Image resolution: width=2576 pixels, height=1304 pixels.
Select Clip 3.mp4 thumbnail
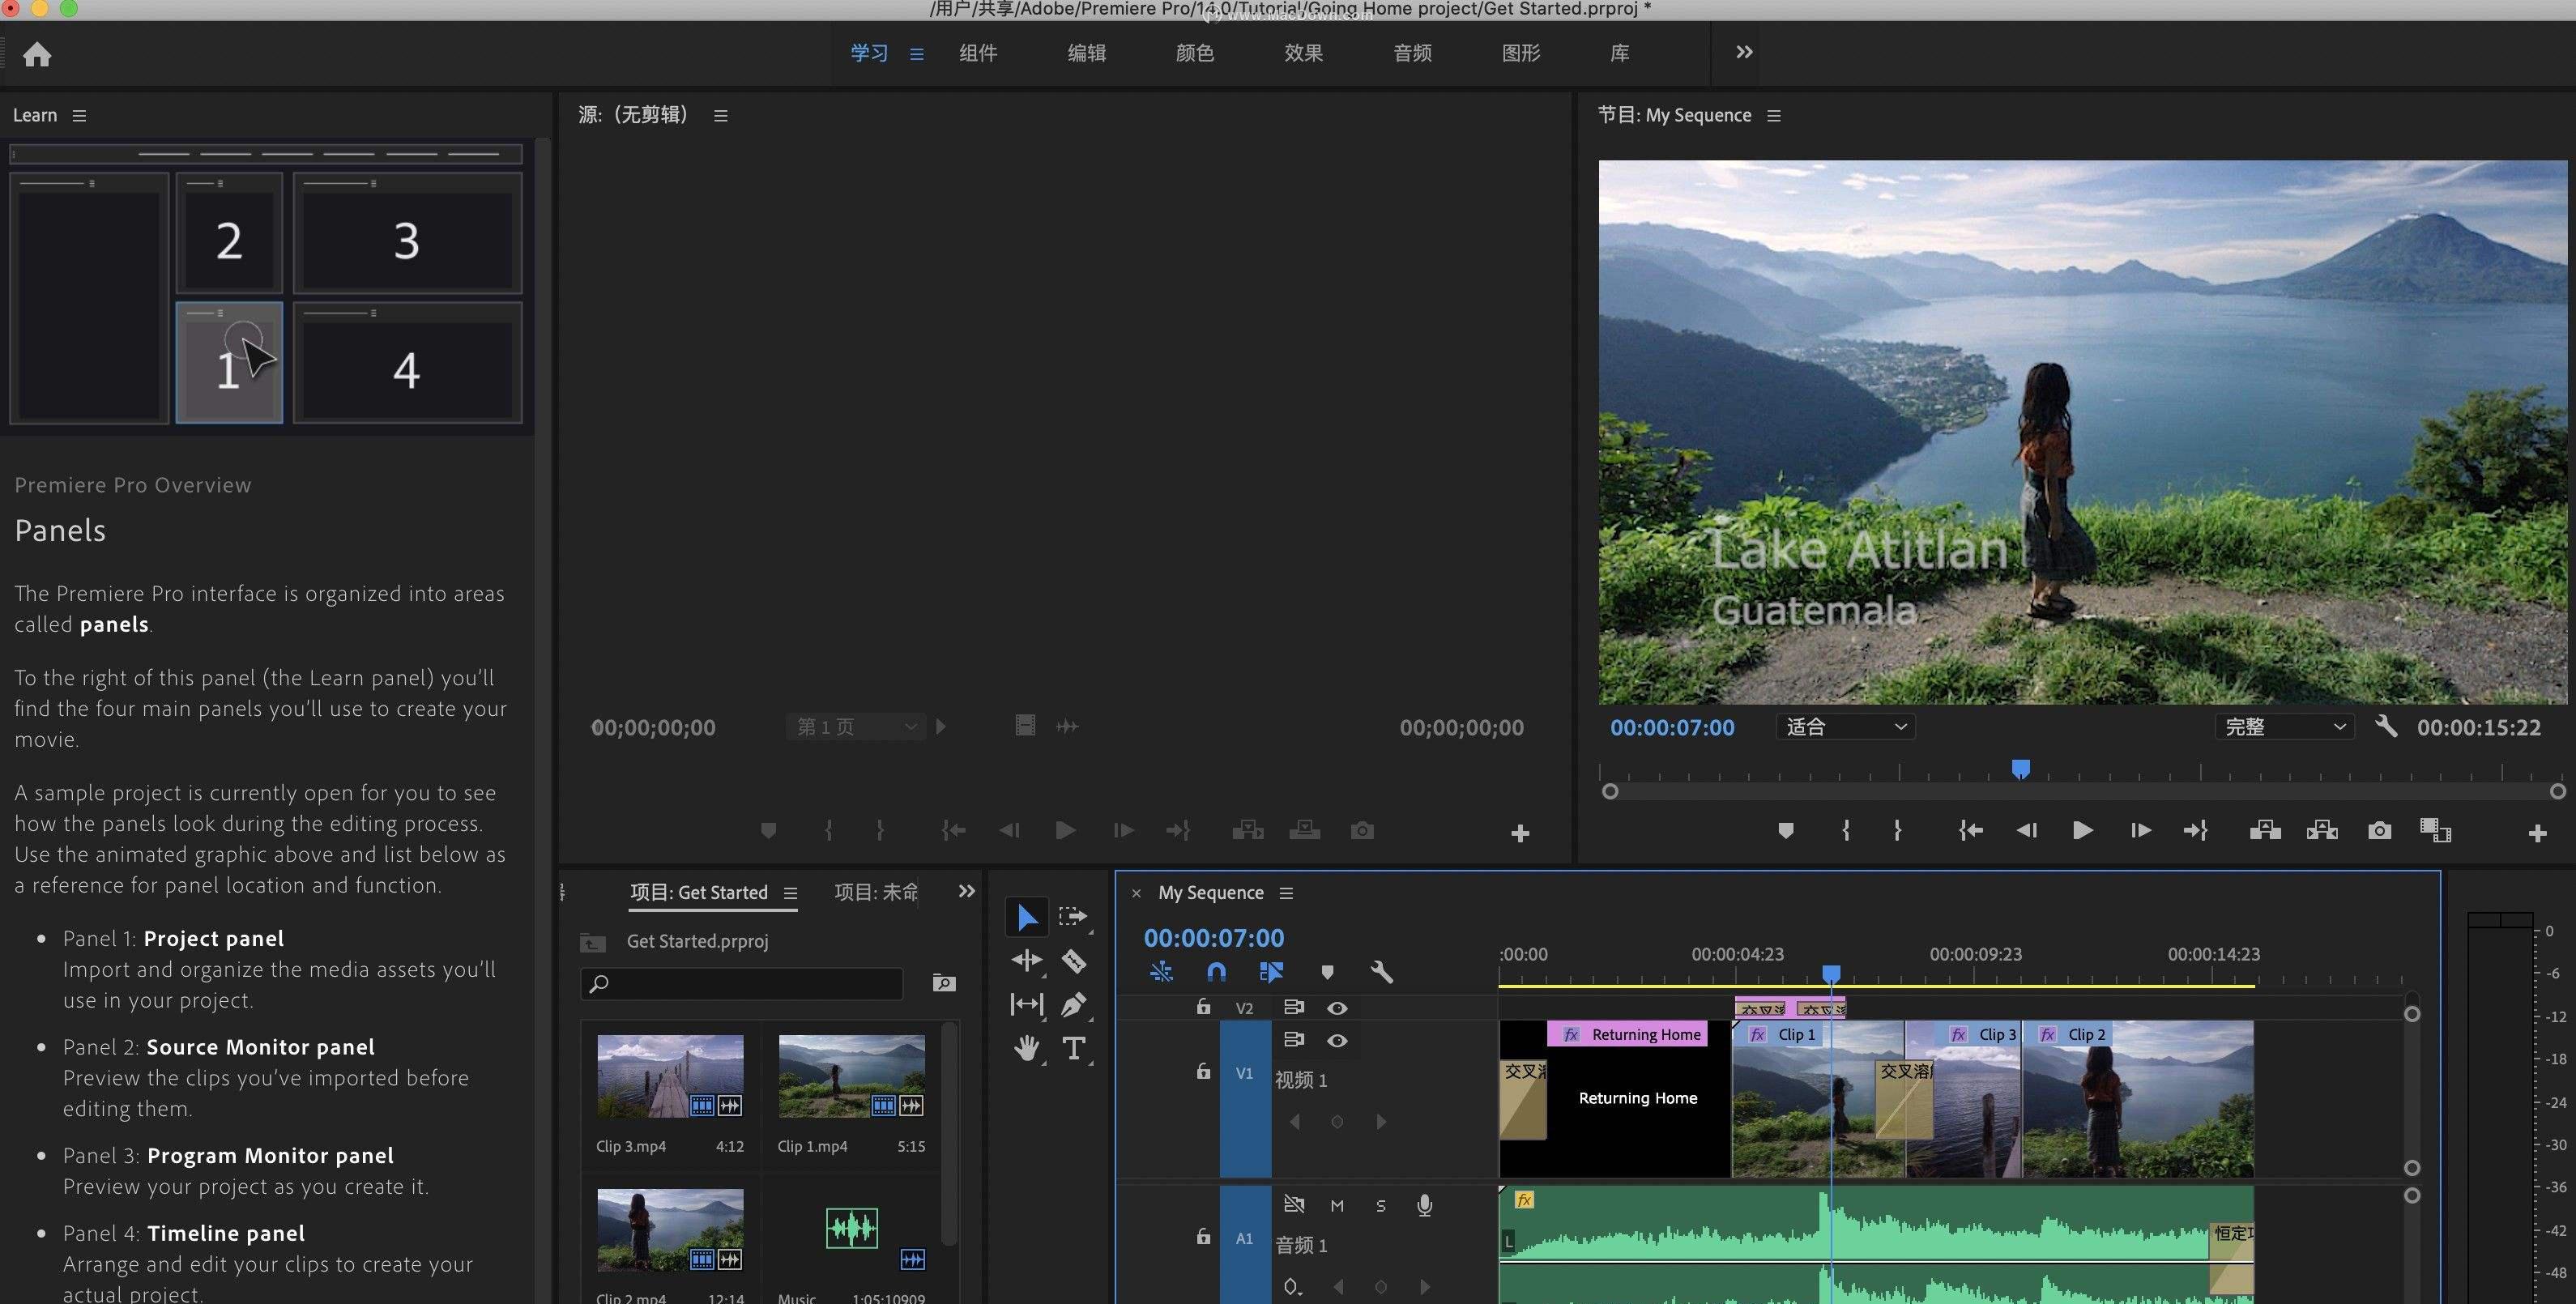[670, 1076]
